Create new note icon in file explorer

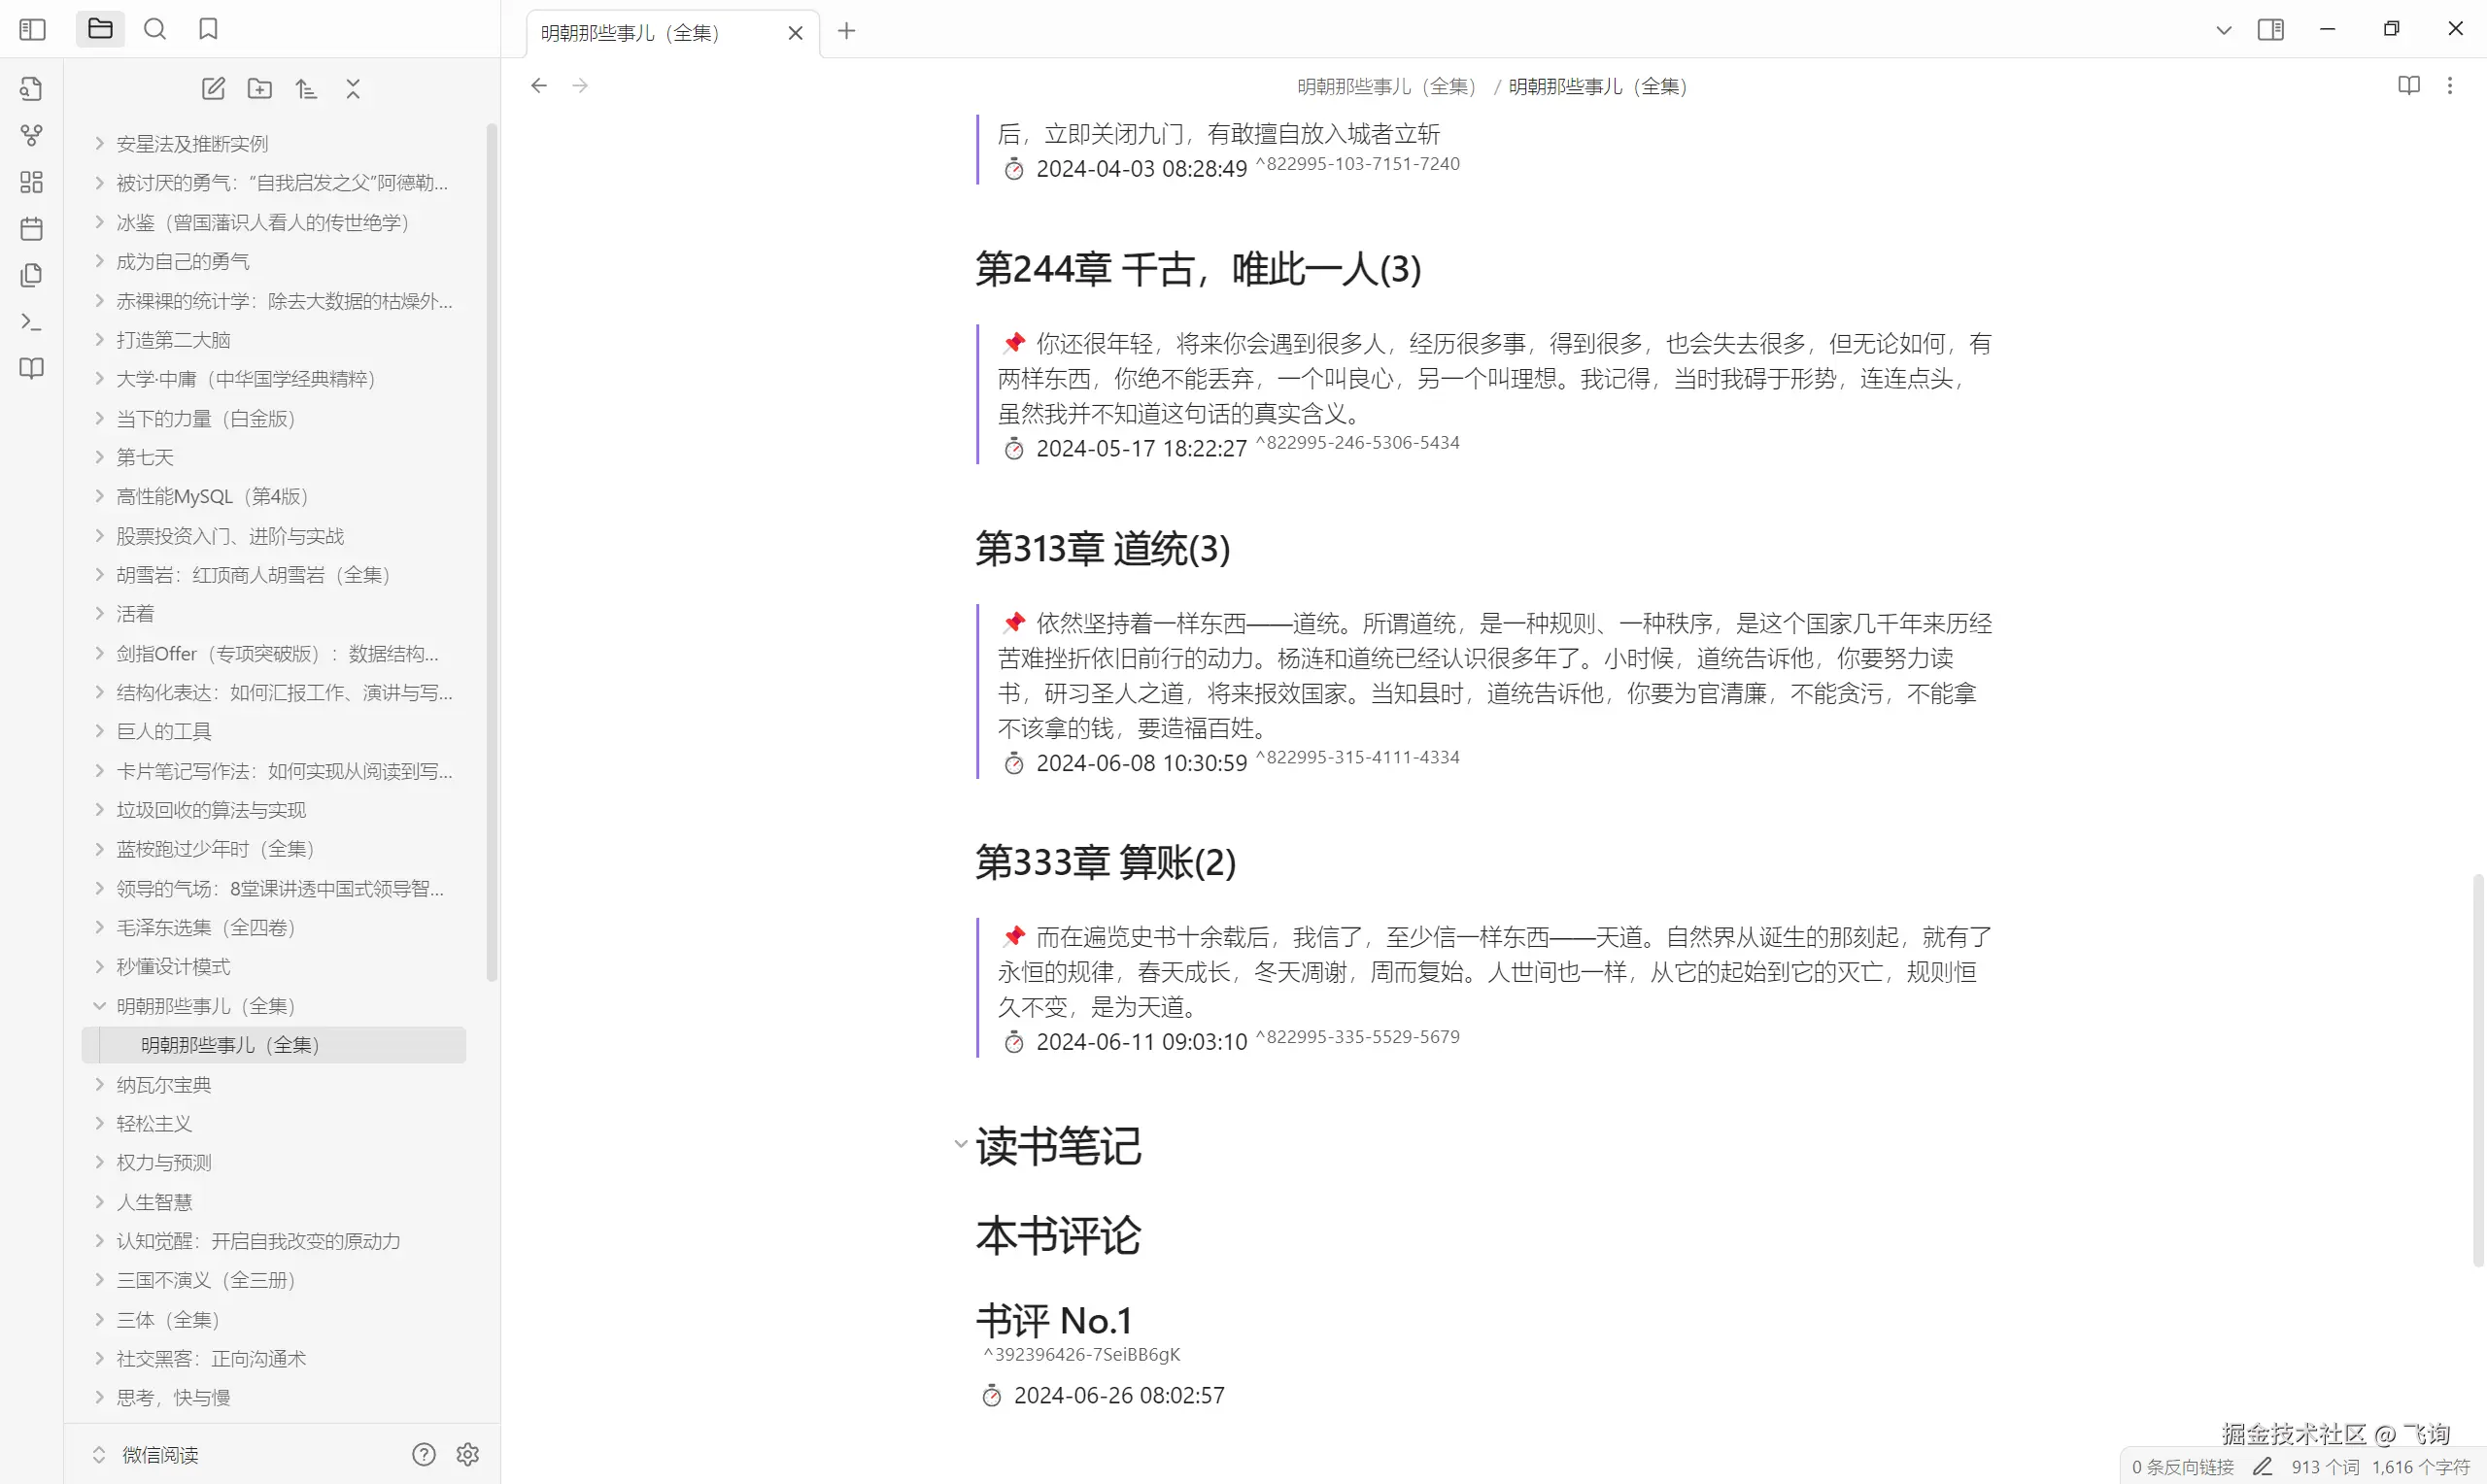tap(213, 89)
